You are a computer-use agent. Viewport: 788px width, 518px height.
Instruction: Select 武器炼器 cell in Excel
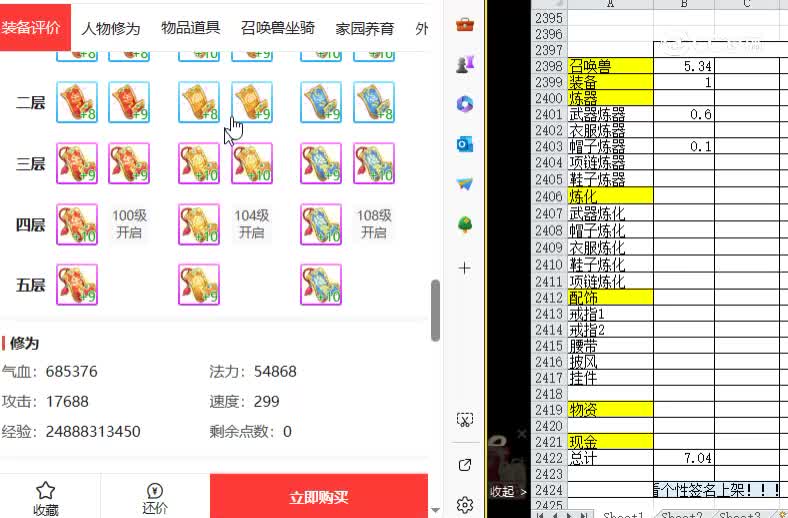[611, 114]
